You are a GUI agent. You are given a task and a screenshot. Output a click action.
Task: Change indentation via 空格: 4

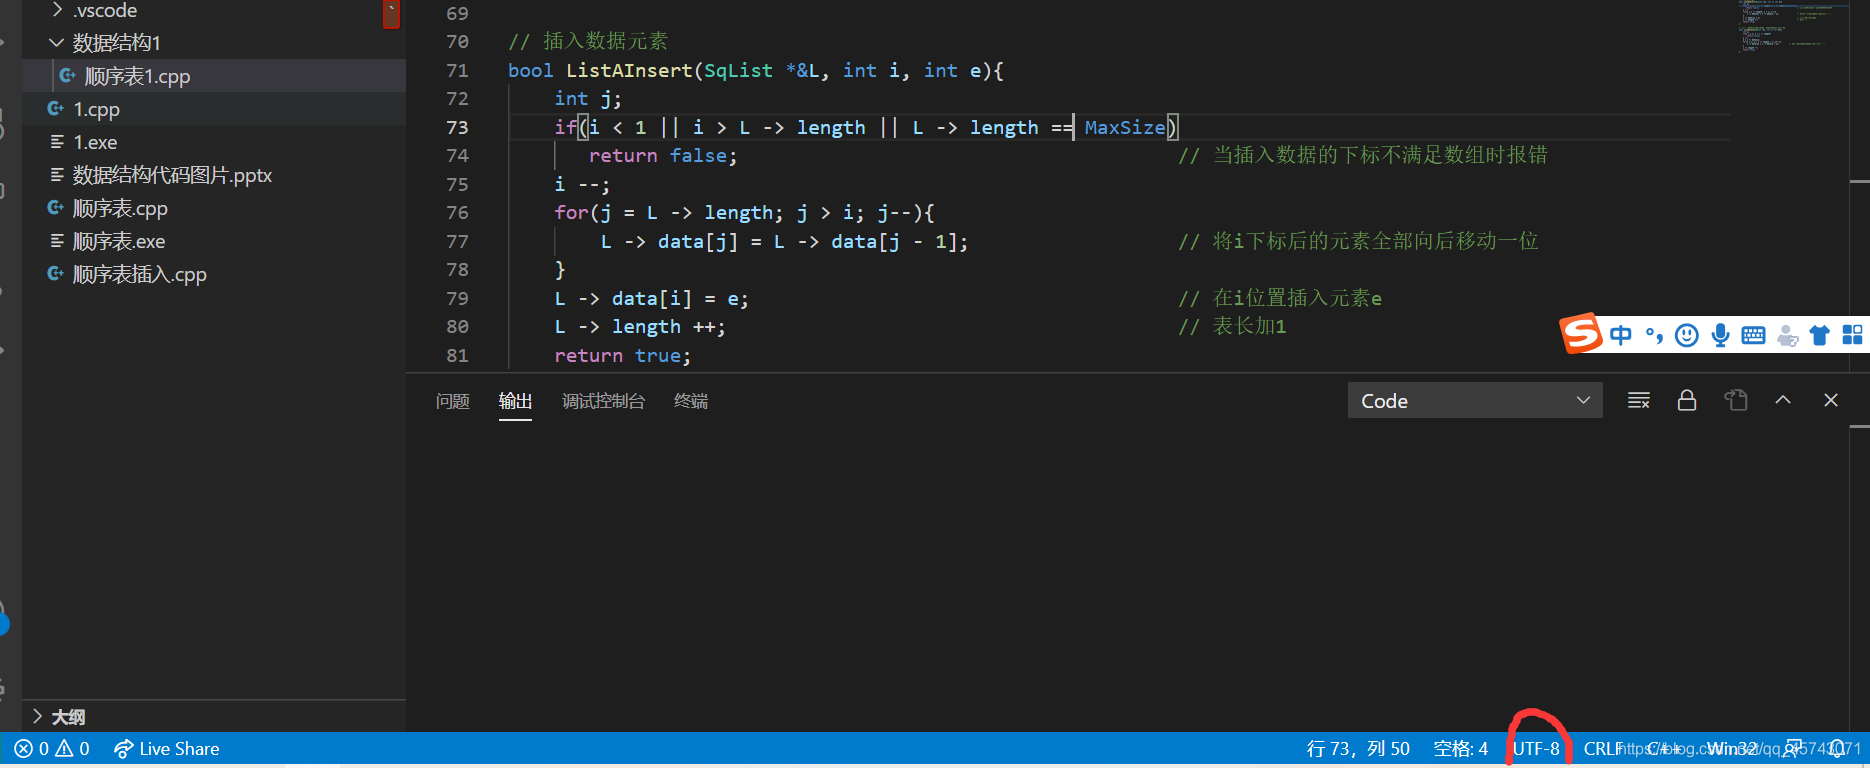coord(1461,749)
